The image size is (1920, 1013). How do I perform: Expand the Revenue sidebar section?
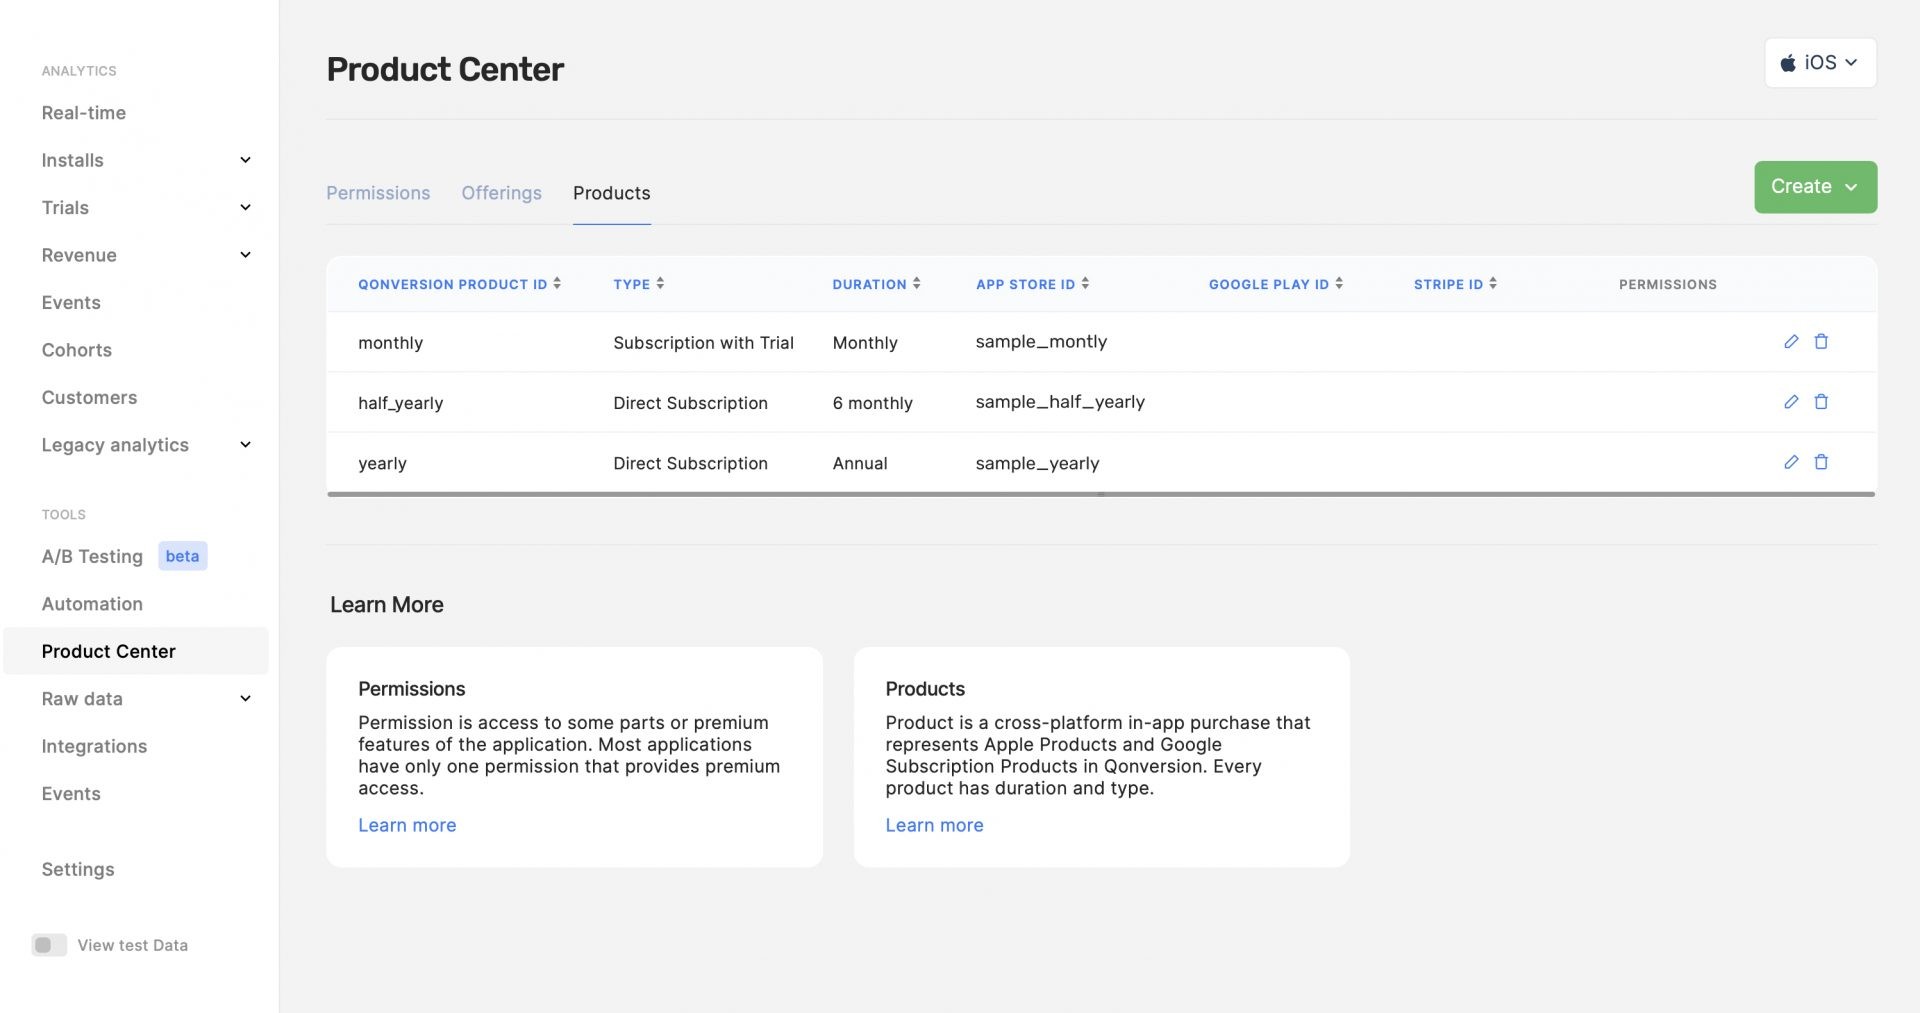pyautogui.click(x=245, y=255)
